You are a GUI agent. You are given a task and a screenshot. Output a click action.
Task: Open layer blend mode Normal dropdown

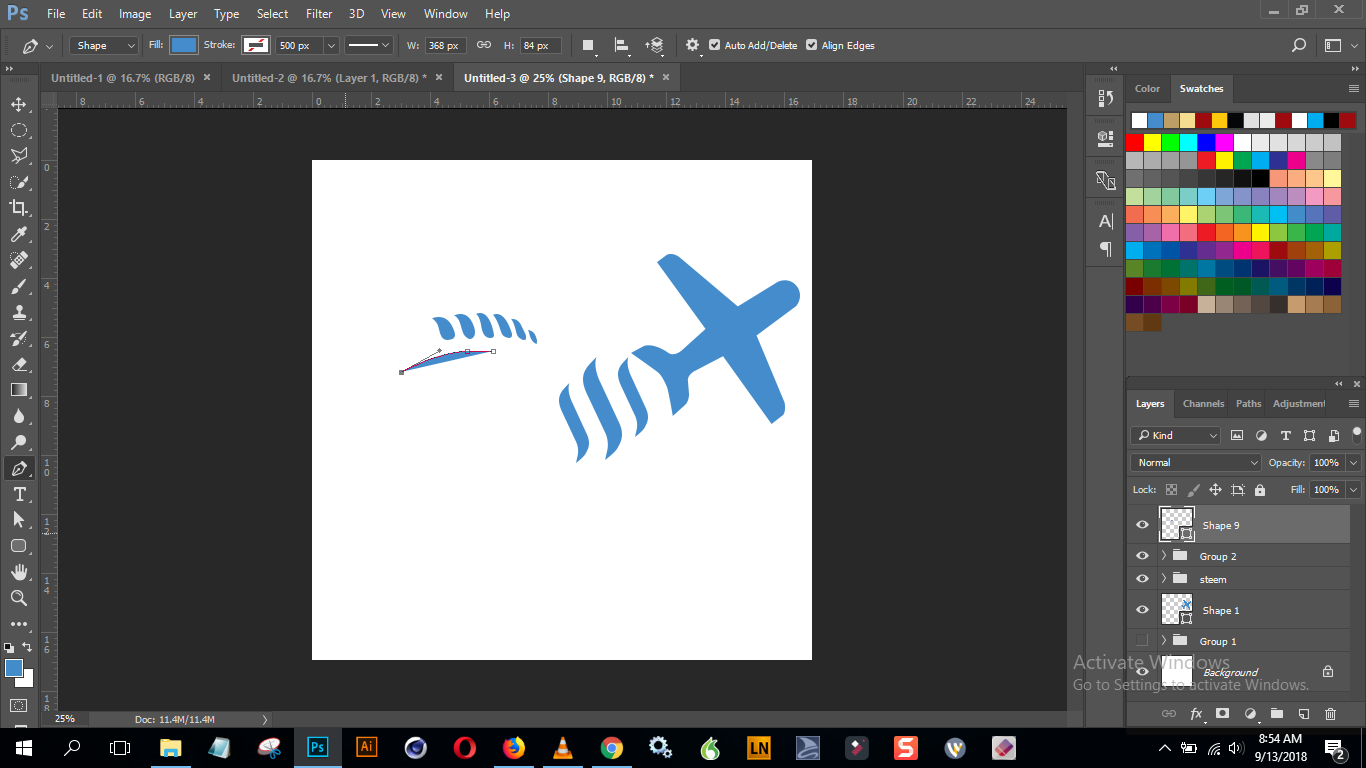coord(1196,462)
